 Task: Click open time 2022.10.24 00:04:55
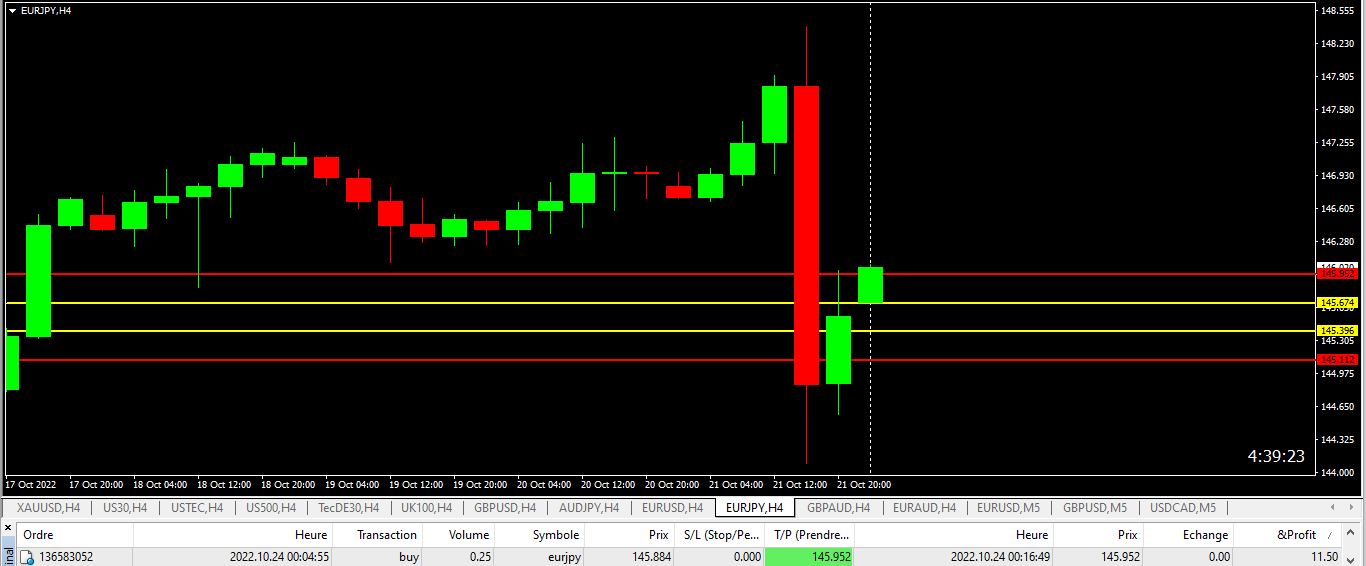[279, 557]
